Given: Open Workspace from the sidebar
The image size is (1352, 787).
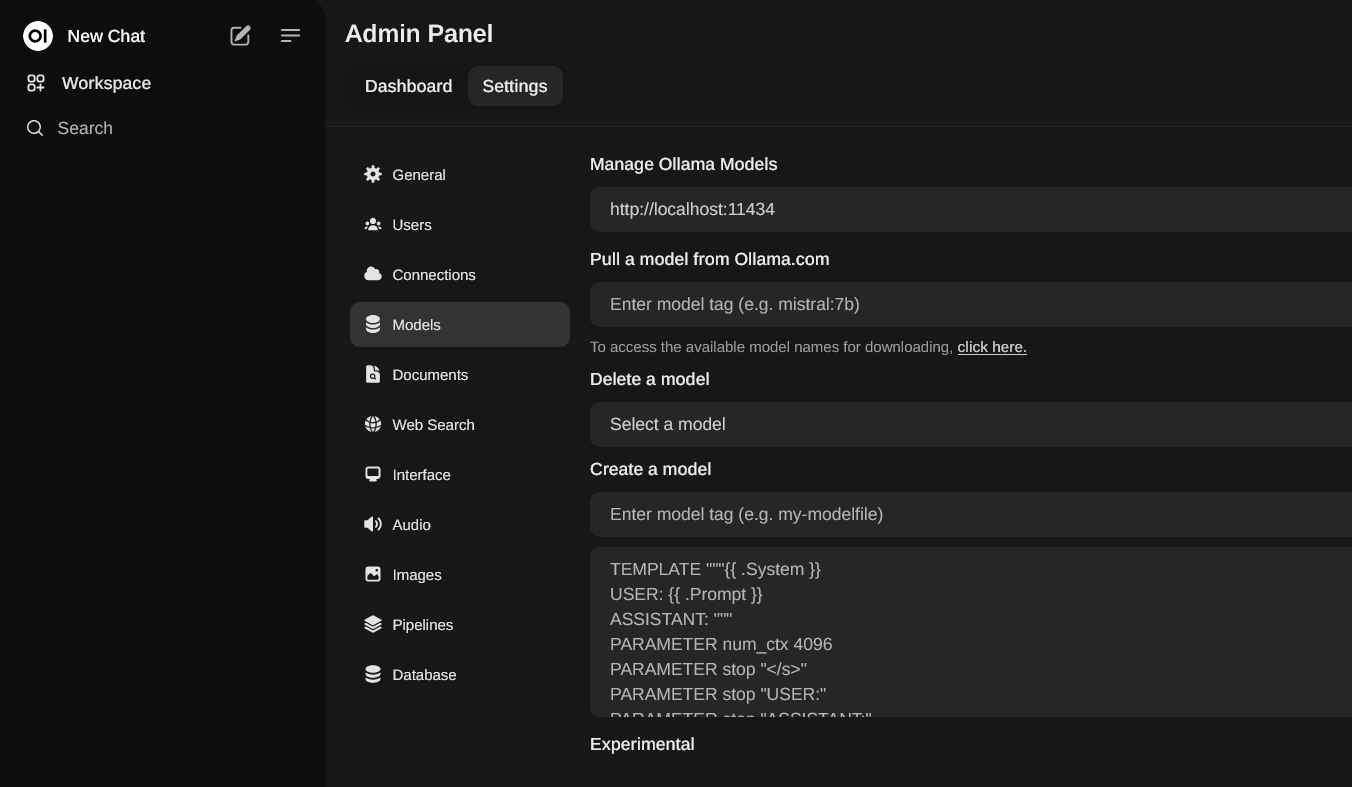Looking at the screenshot, I should pos(106,83).
